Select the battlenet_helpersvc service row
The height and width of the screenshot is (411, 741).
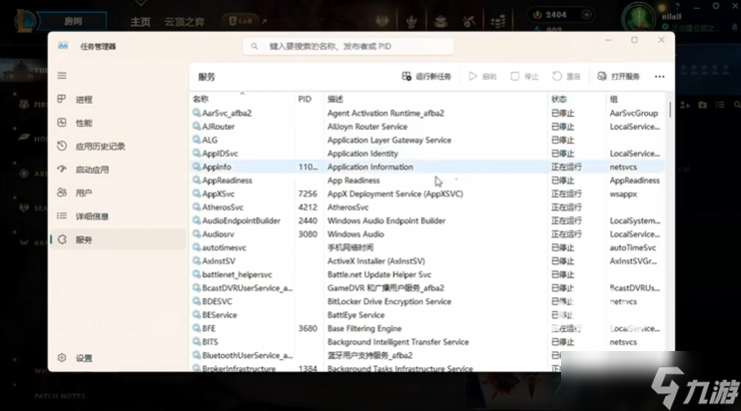[427, 274]
